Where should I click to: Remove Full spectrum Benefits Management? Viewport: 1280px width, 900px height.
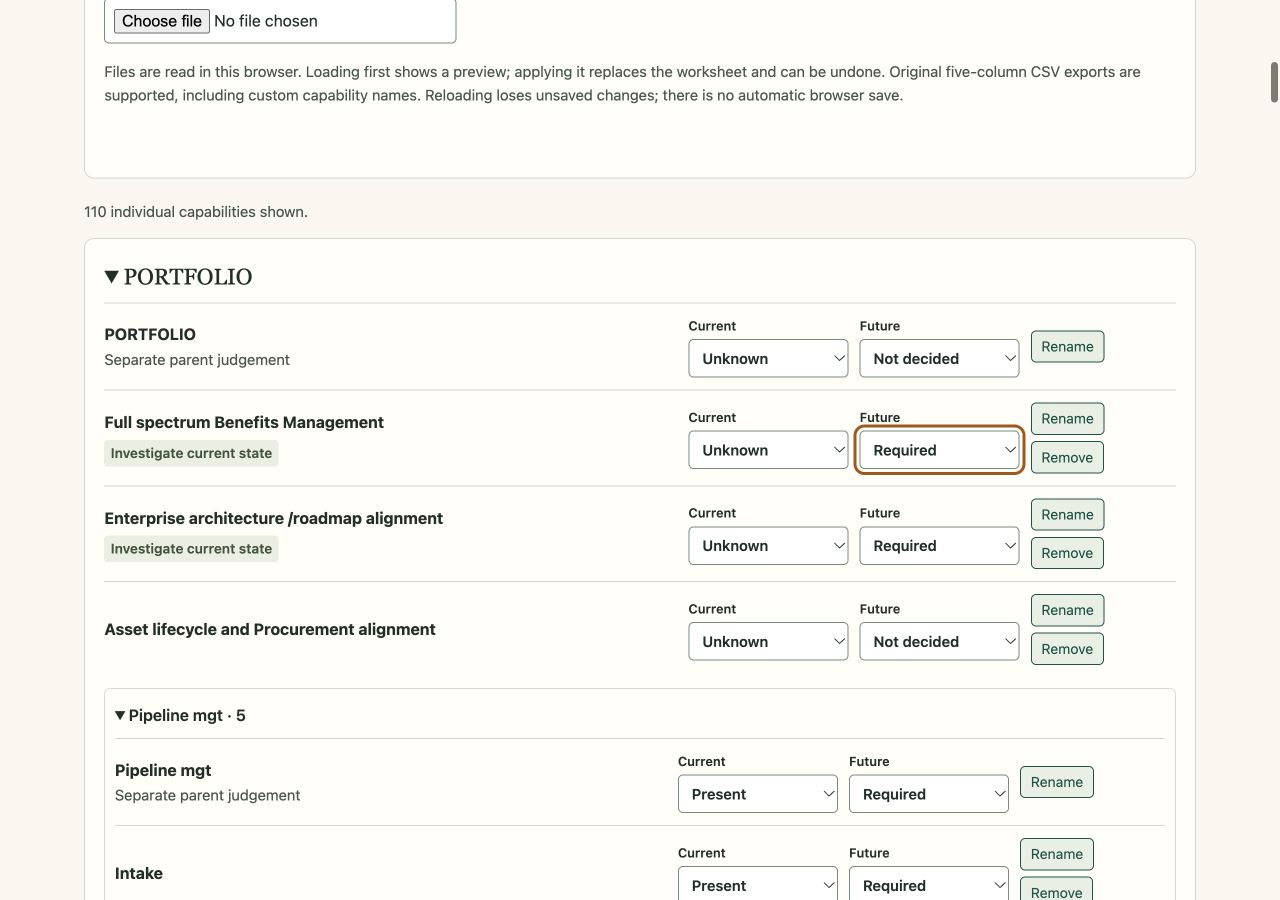1067,457
